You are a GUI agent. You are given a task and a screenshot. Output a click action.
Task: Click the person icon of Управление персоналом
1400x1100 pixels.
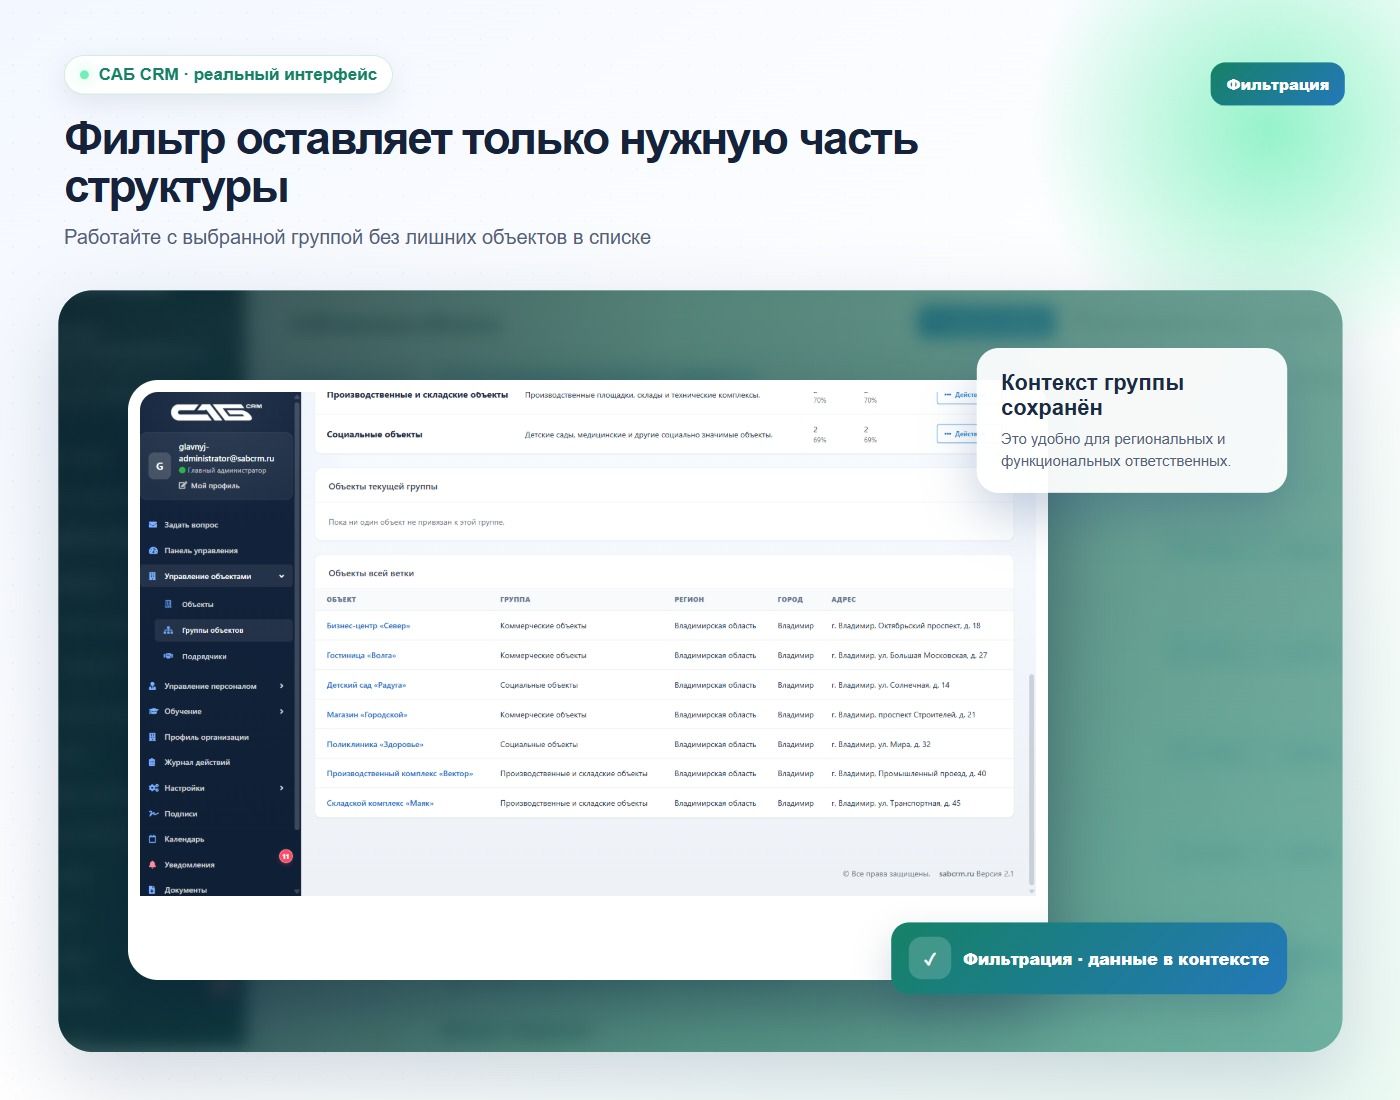click(x=153, y=686)
